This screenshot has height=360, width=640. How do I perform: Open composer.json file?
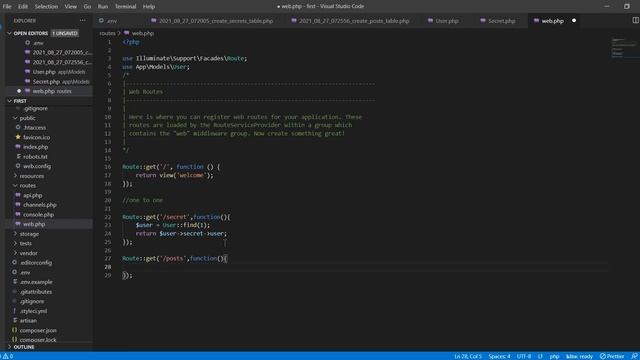pos(38,330)
